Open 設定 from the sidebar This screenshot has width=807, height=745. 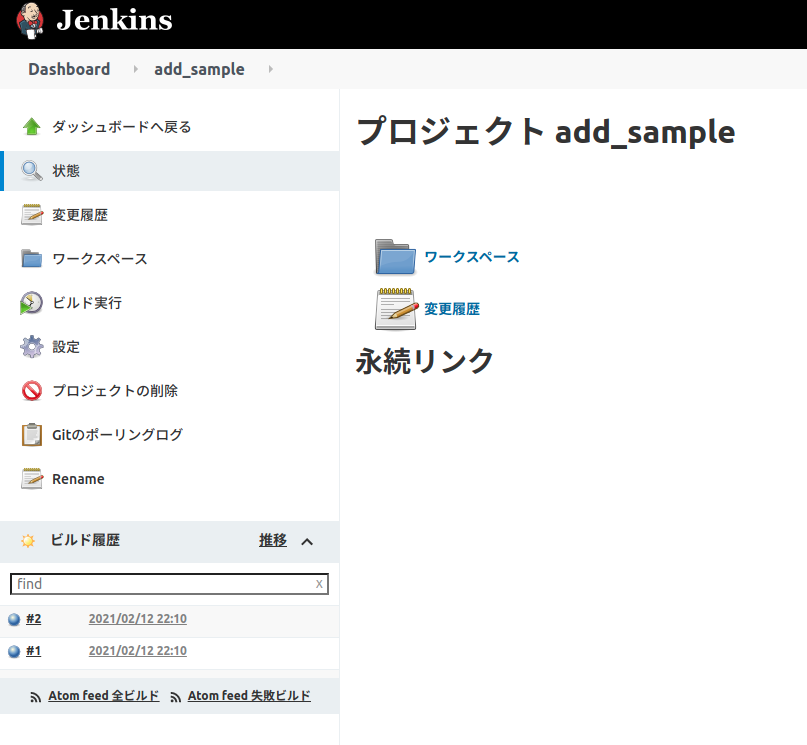pyautogui.click(x=66, y=347)
